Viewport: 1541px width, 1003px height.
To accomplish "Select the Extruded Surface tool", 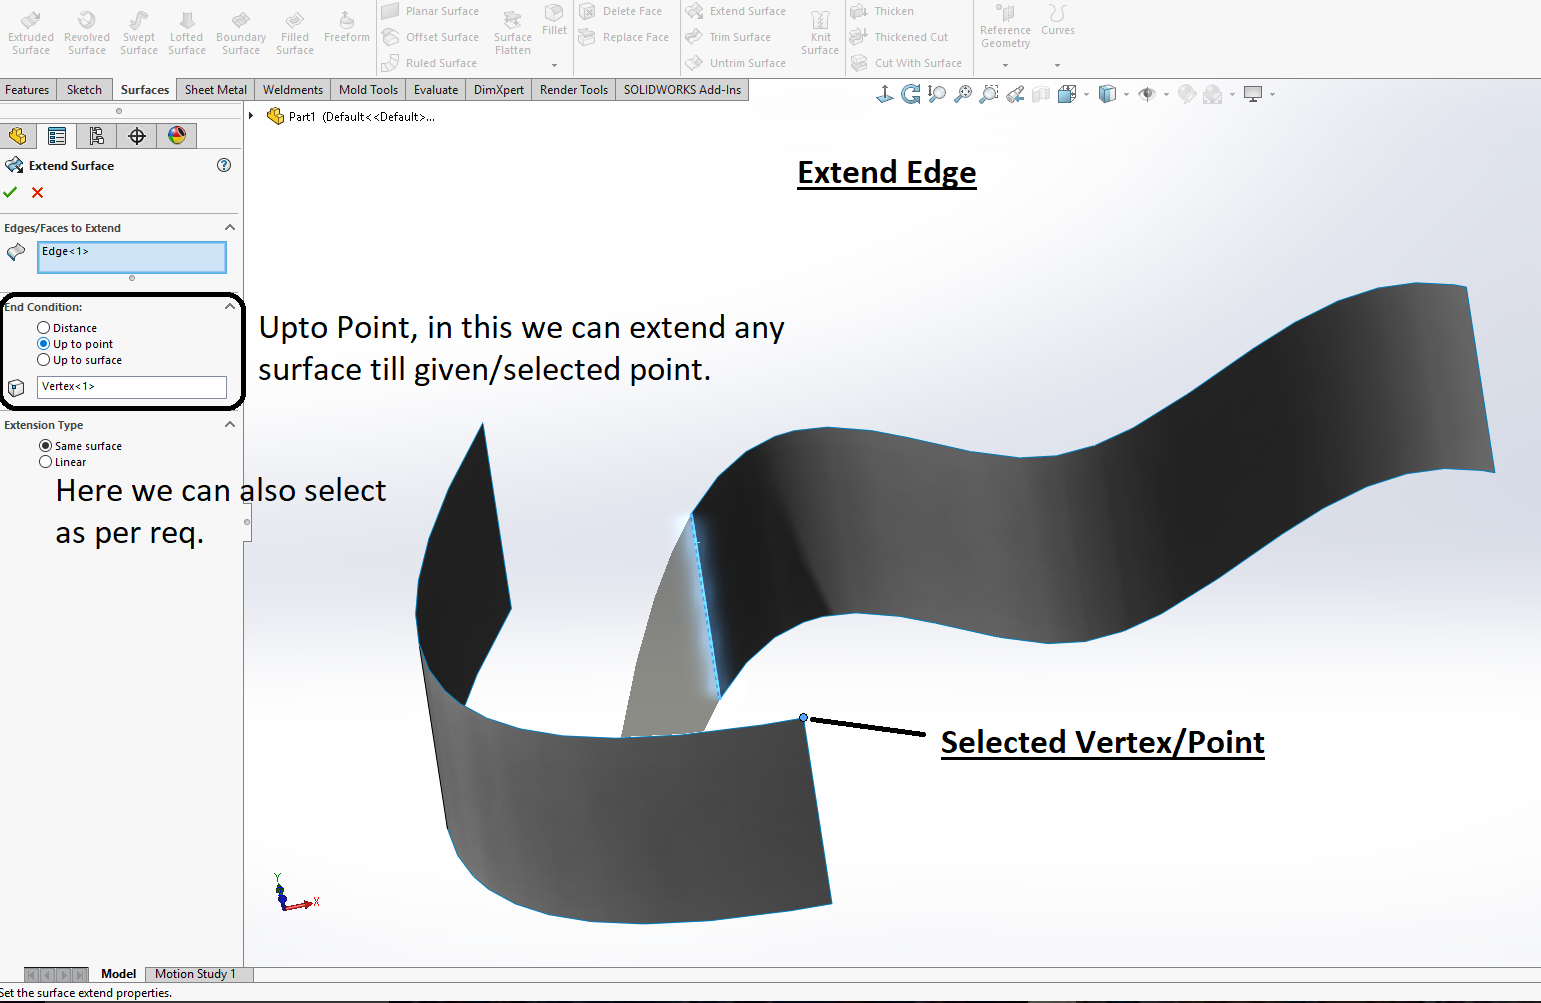I will (x=31, y=34).
